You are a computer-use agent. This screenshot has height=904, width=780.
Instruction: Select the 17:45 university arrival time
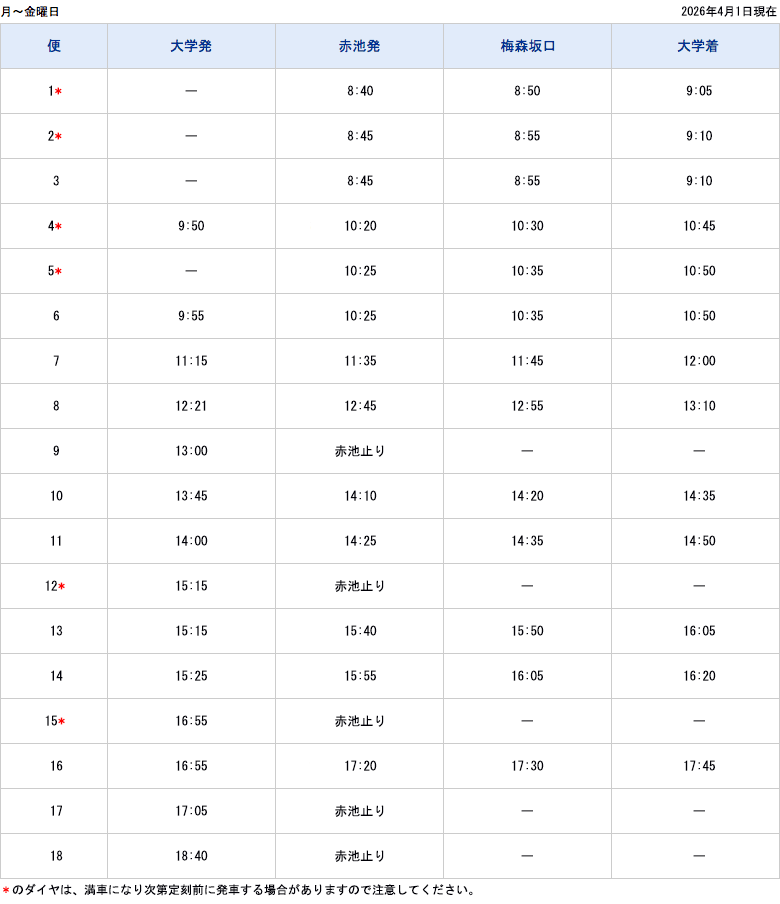pyautogui.click(x=698, y=766)
